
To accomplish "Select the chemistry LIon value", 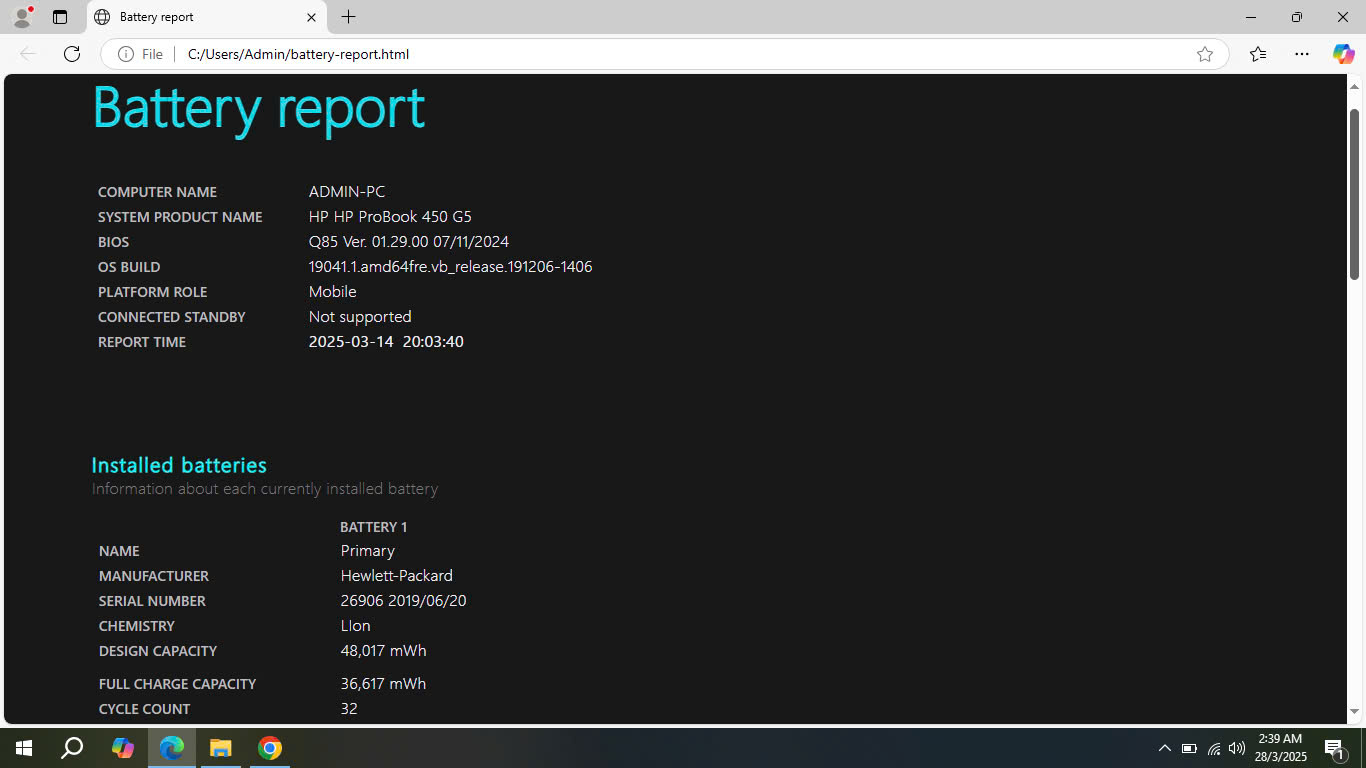I will click(x=356, y=626).
